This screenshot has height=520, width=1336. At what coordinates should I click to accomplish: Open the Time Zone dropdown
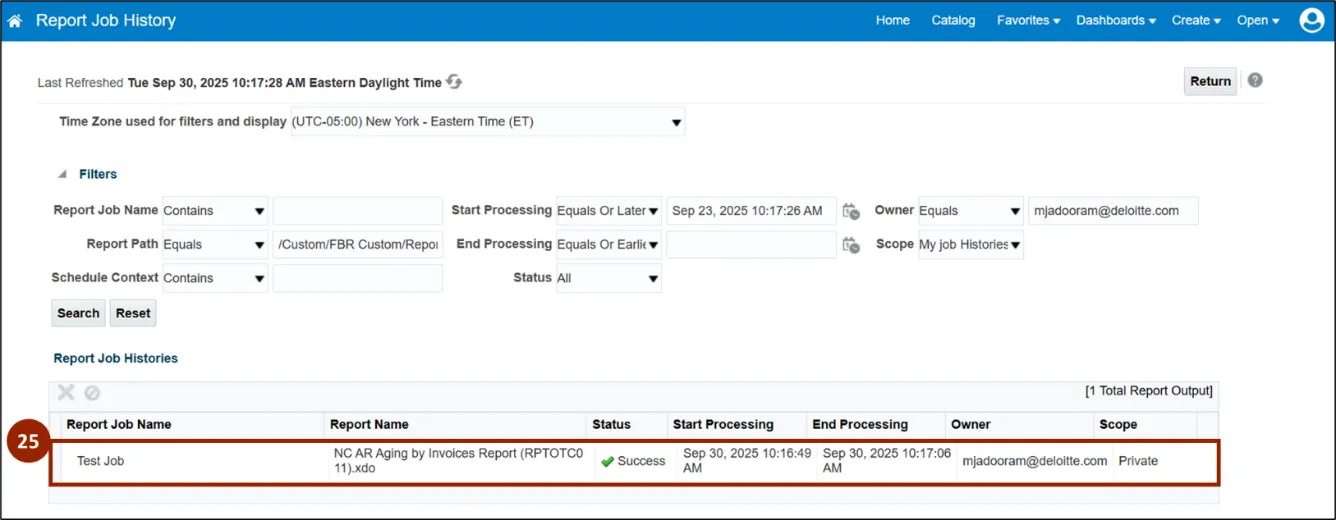488,122
